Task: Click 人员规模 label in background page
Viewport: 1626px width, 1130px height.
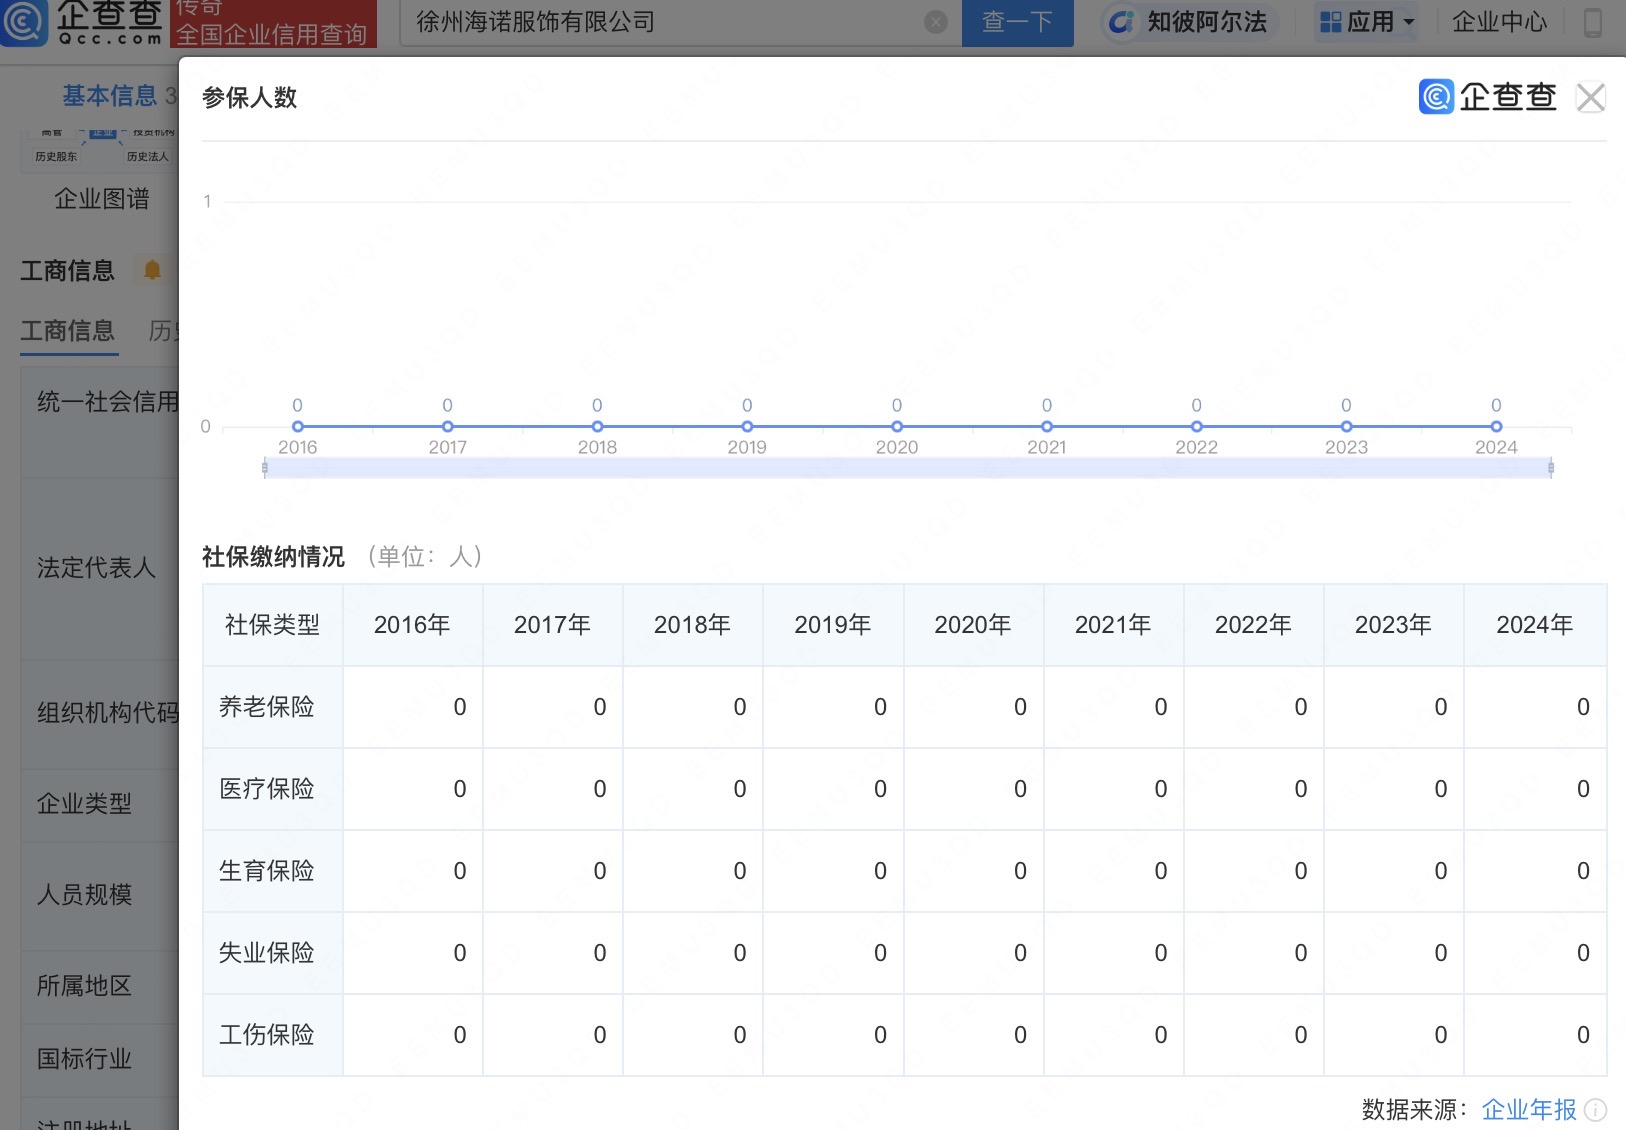Action: point(84,894)
